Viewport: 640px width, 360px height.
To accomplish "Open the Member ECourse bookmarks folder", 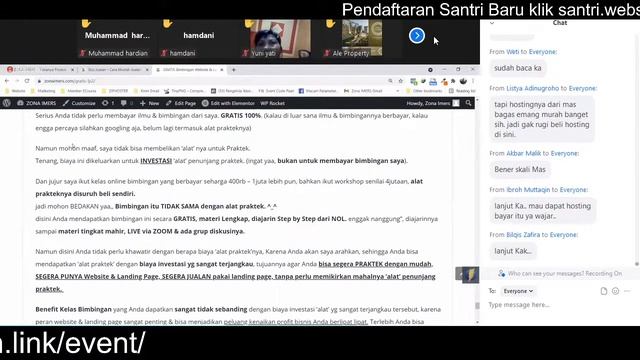I will click(78, 91).
